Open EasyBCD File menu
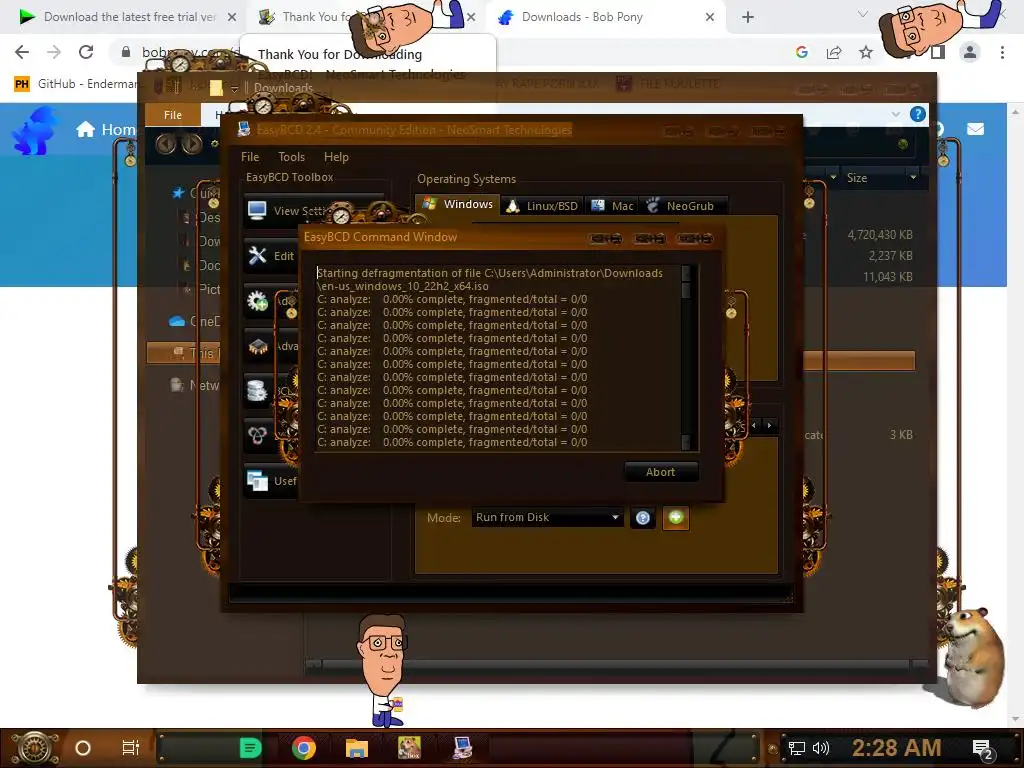This screenshot has height=768, width=1024. [249, 157]
